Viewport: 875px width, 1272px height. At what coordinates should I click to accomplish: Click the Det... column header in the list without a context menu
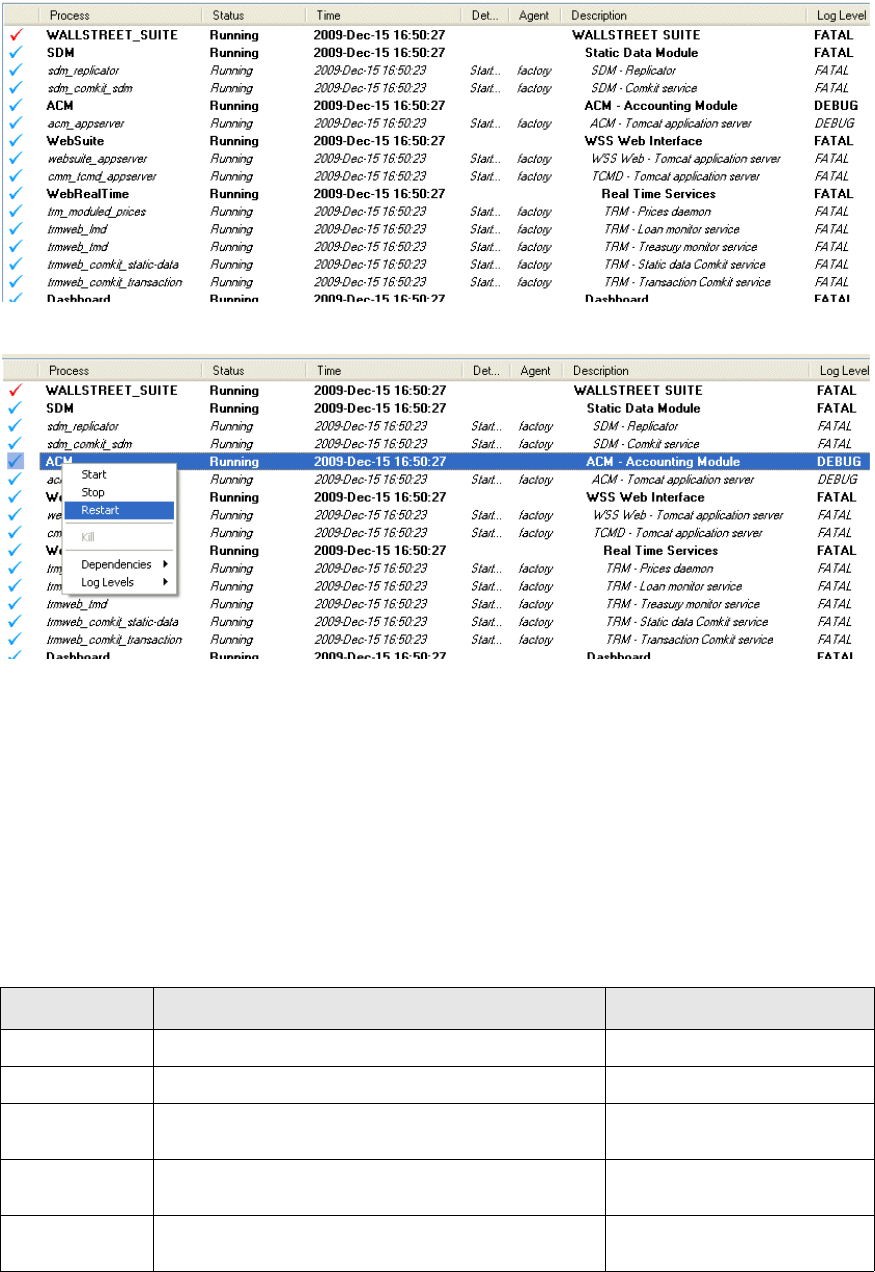tap(486, 16)
